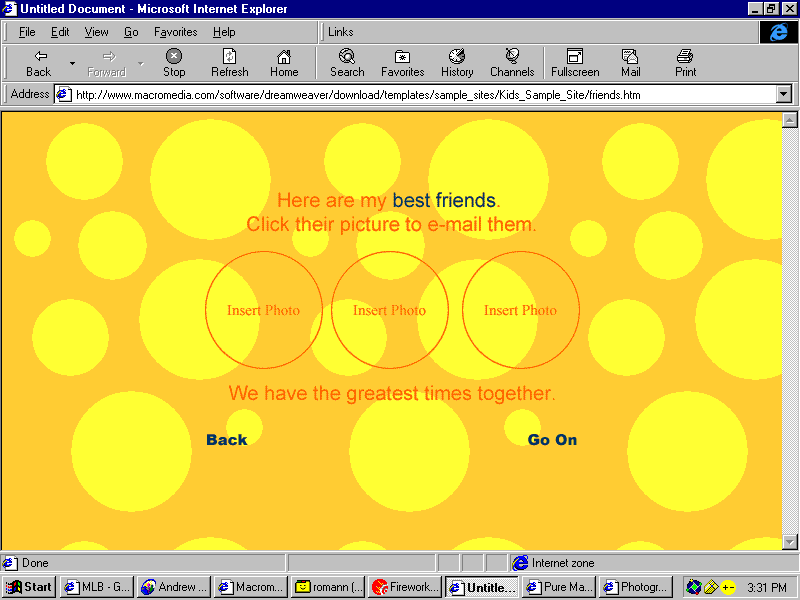Image resolution: width=800 pixels, height=600 pixels.
Task: Click the page icon in the address bar
Action: 63,94
